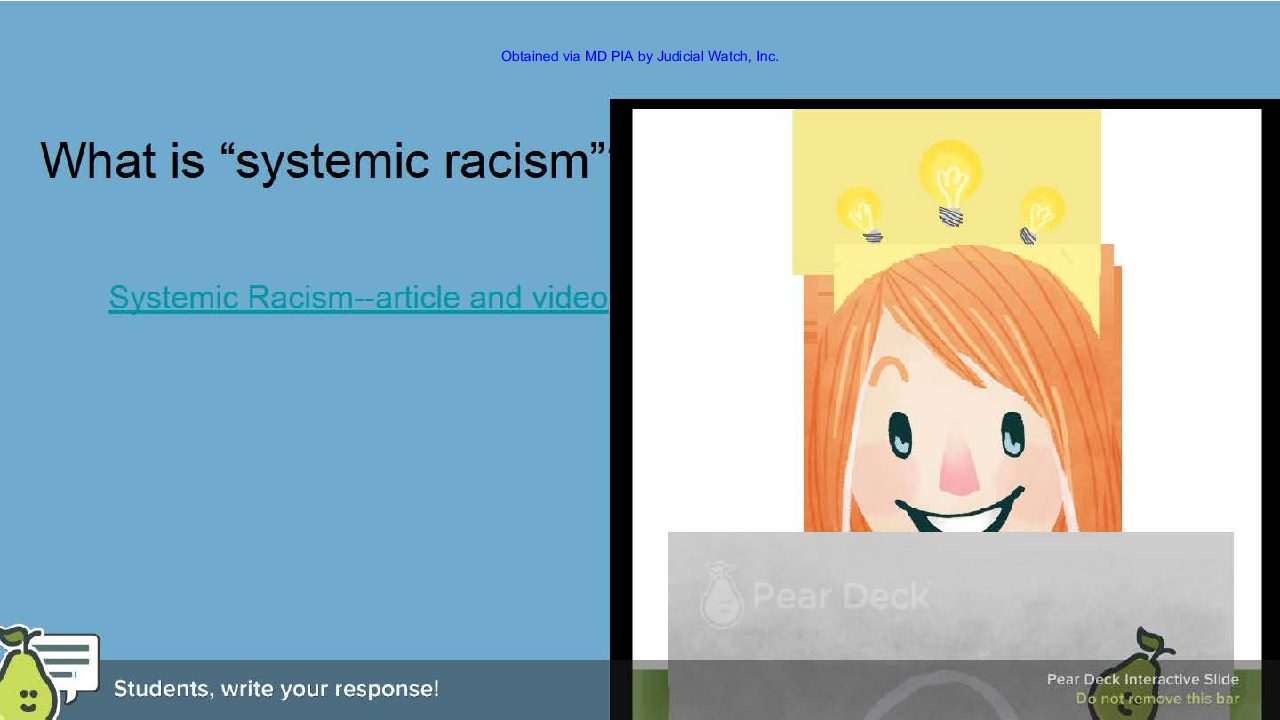Viewport: 1280px width, 720px height.
Task: Click the girl's left eye in the drawing
Action: [x=901, y=434]
